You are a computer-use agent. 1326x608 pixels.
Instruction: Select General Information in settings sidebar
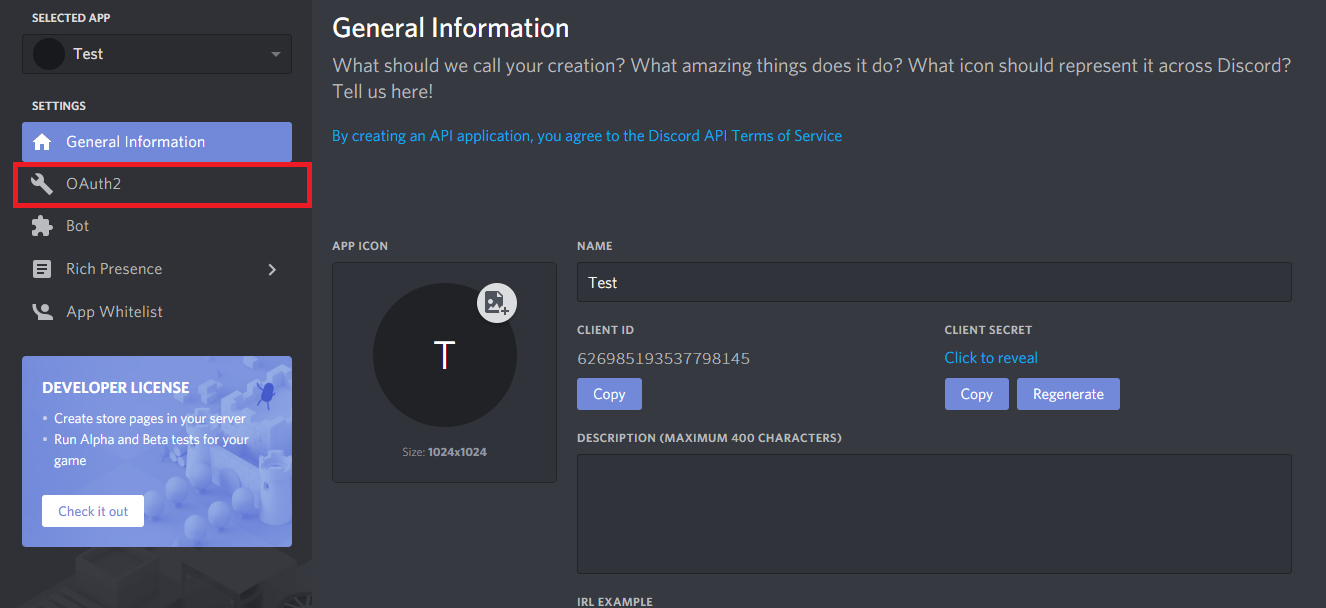pos(157,142)
